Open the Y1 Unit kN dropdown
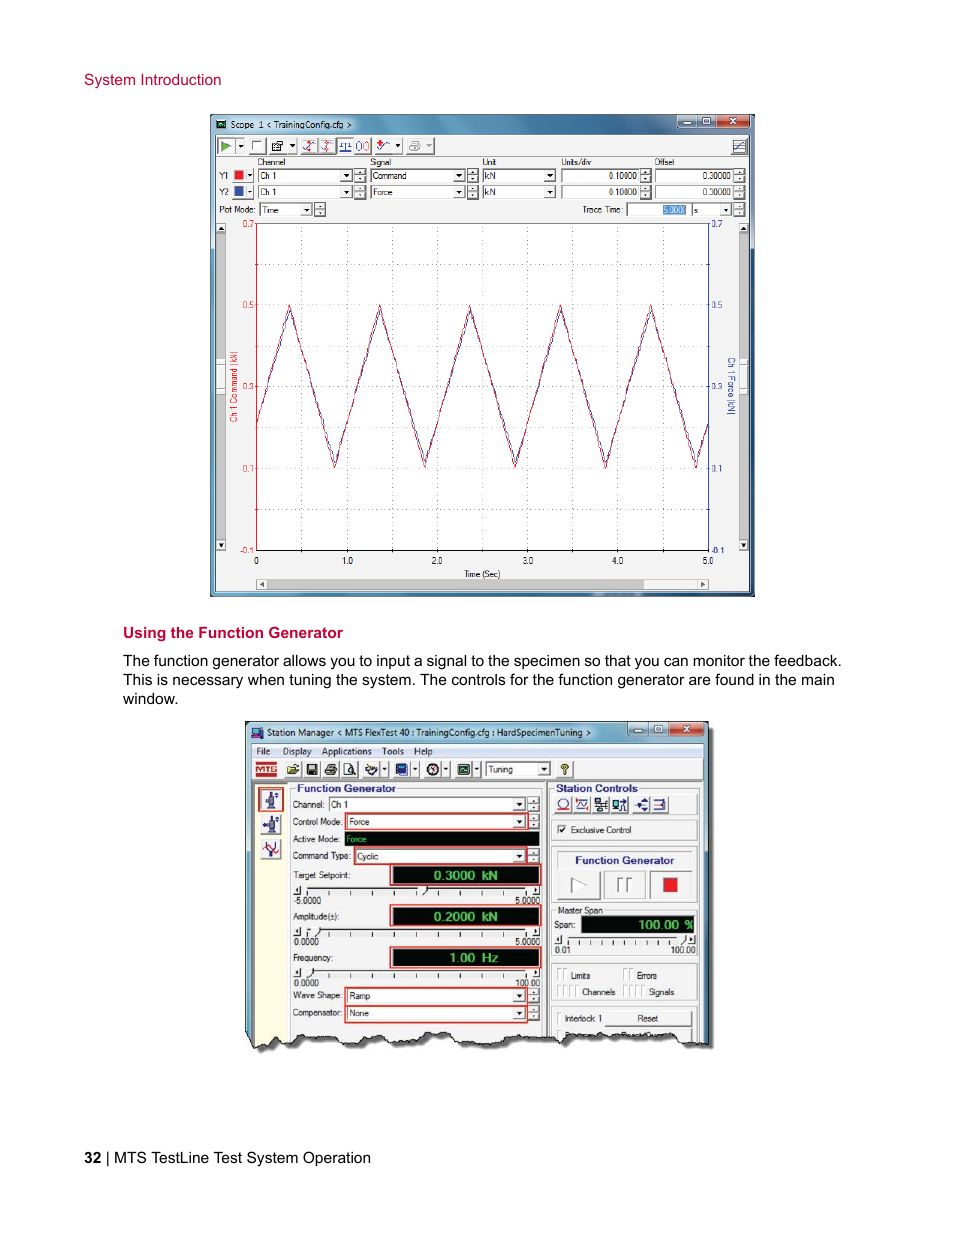 coord(549,176)
